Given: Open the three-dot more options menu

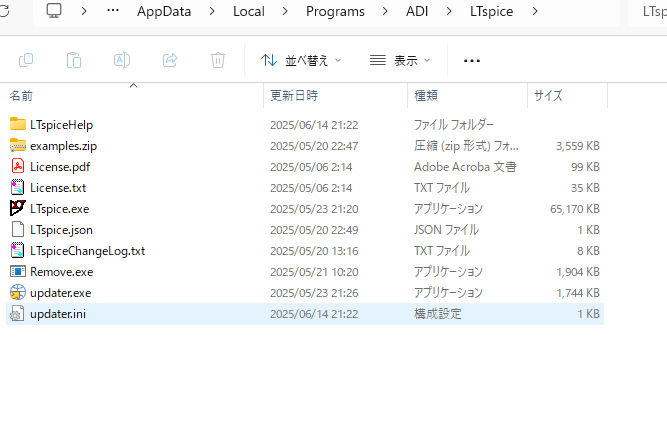Looking at the screenshot, I should click(x=472, y=60).
